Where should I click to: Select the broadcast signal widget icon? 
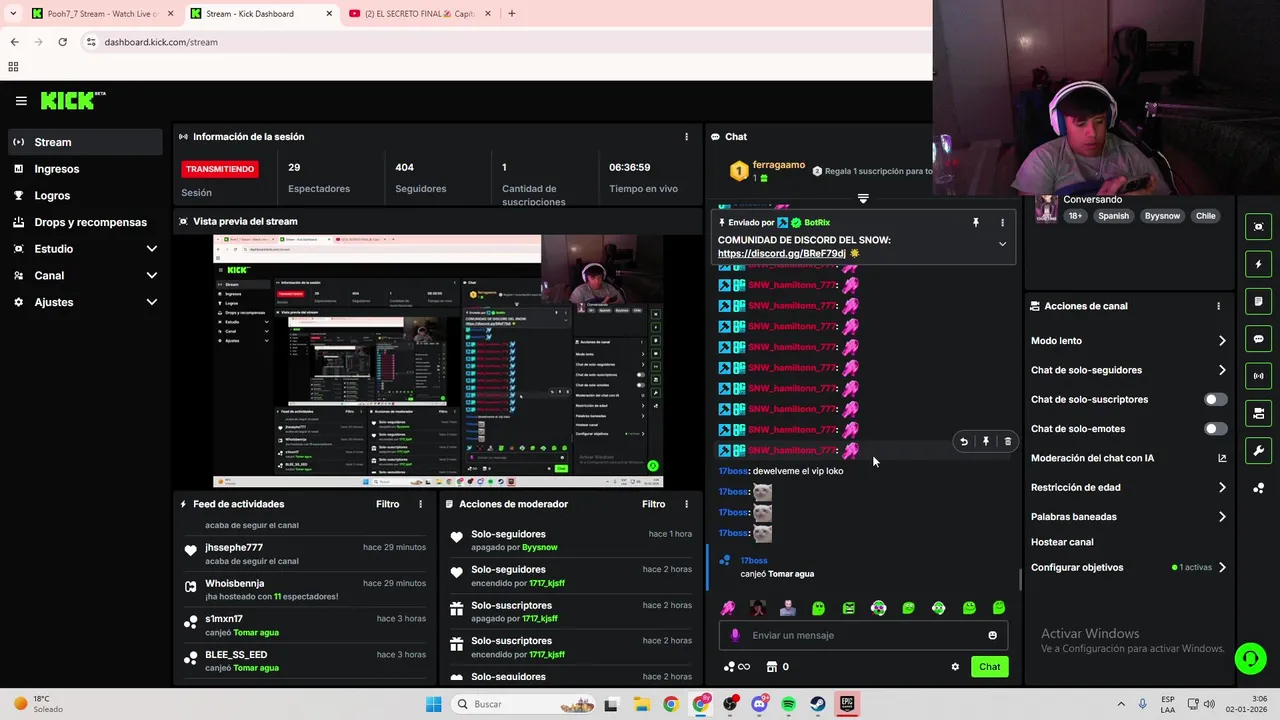click(1258, 376)
